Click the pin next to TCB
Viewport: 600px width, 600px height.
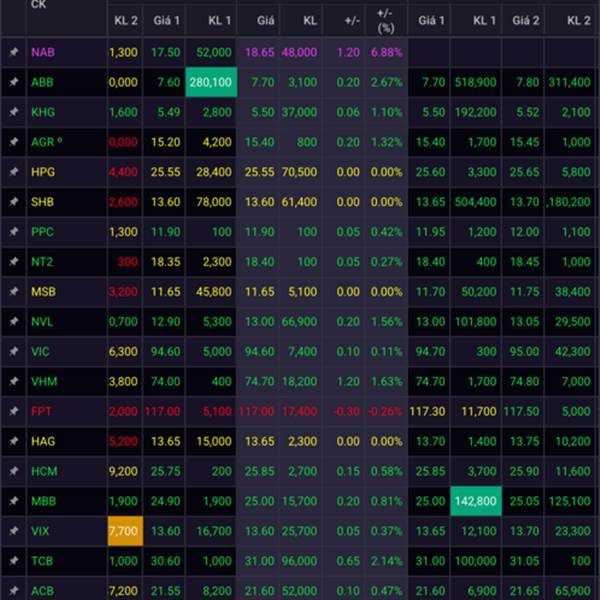pyautogui.click(x=14, y=561)
